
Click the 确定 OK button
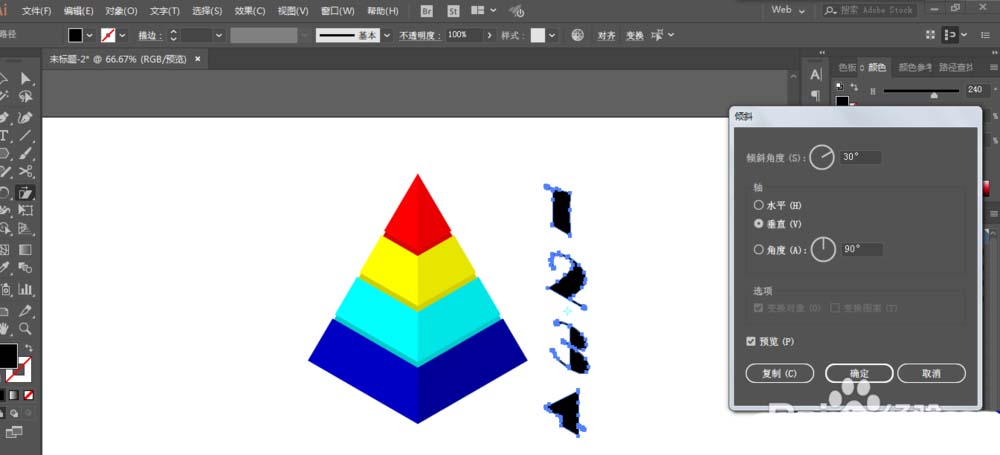click(859, 373)
